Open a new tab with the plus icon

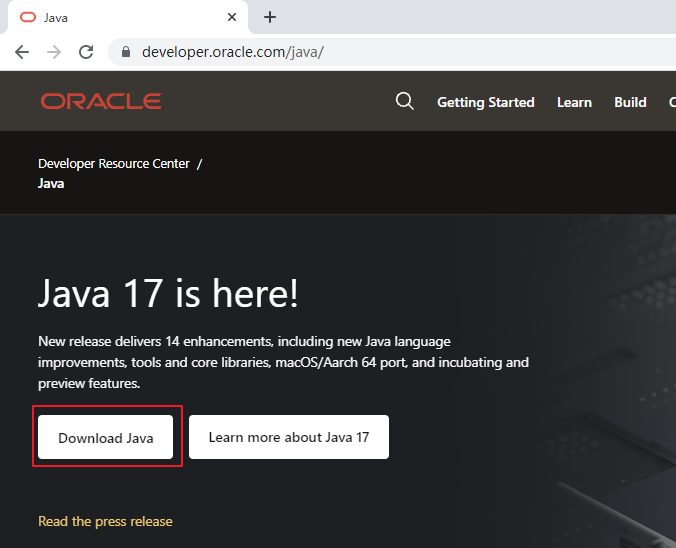point(270,17)
